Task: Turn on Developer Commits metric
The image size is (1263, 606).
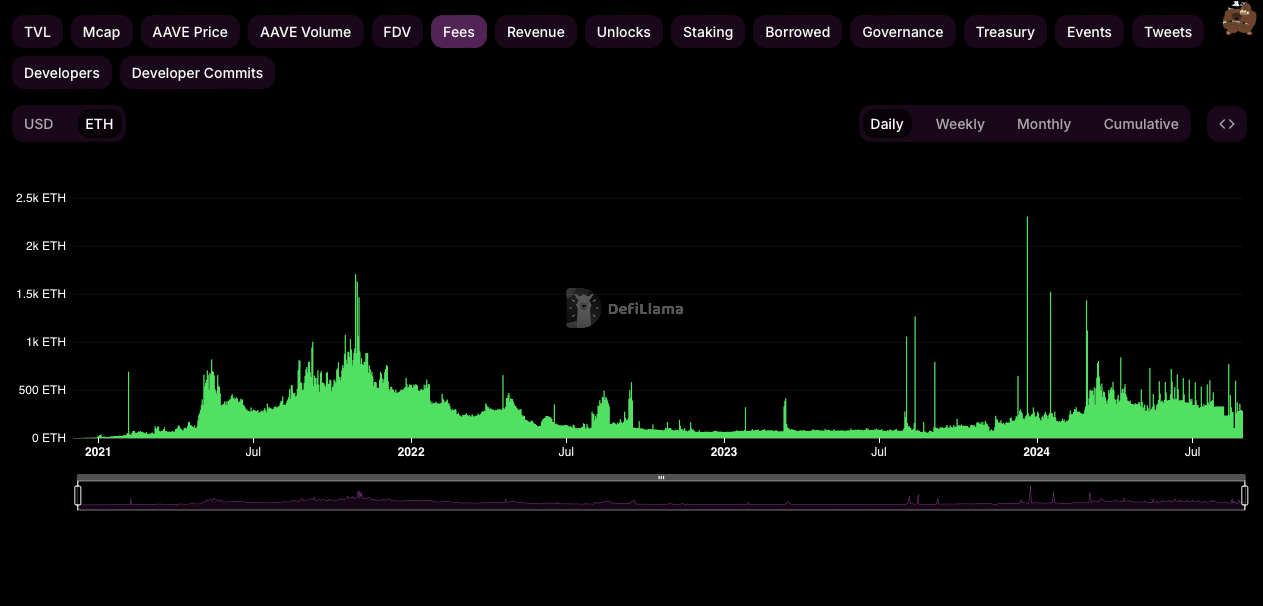Action: [197, 73]
